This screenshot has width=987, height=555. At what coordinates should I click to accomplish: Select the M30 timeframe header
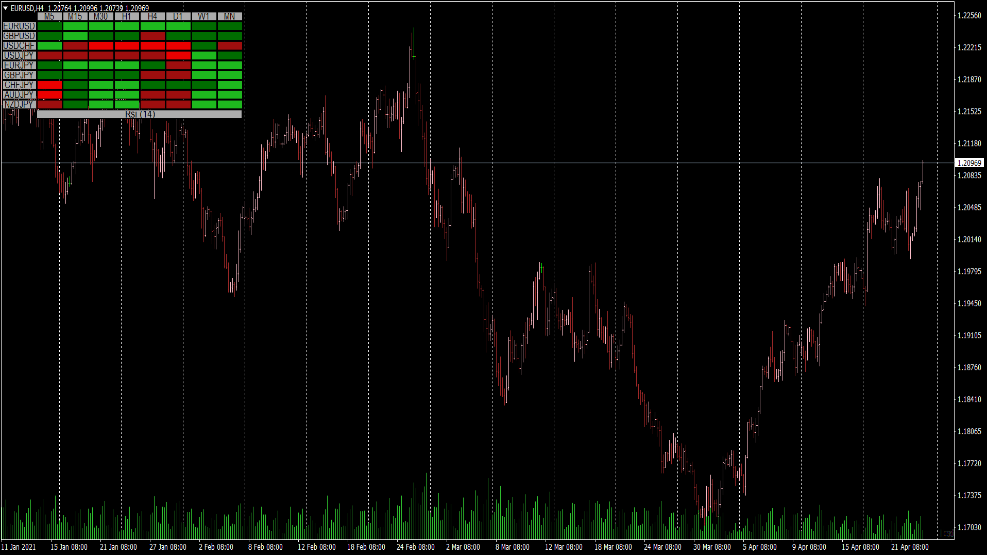[101, 16]
